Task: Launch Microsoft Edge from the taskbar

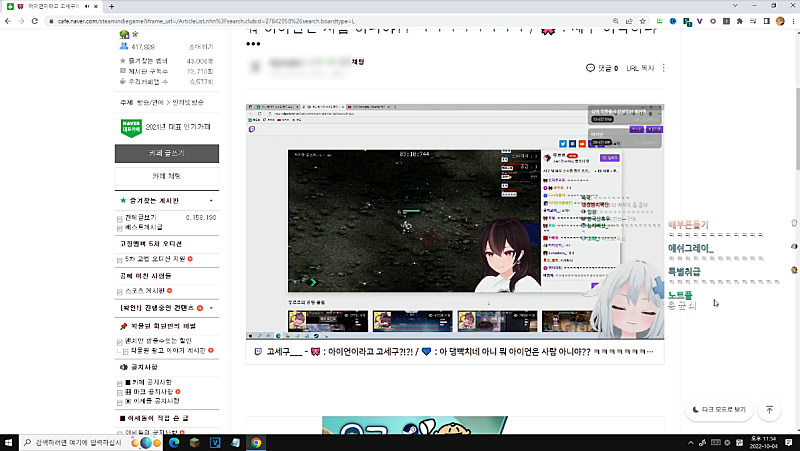Action: [x=174, y=442]
